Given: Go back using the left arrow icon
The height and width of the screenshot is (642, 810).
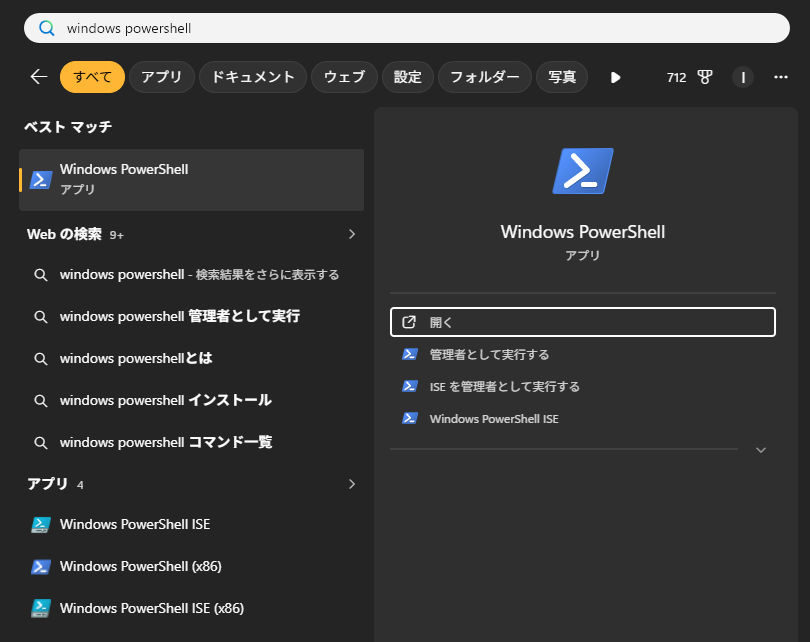Looking at the screenshot, I should pyautogui.click(x=39, y=77).
